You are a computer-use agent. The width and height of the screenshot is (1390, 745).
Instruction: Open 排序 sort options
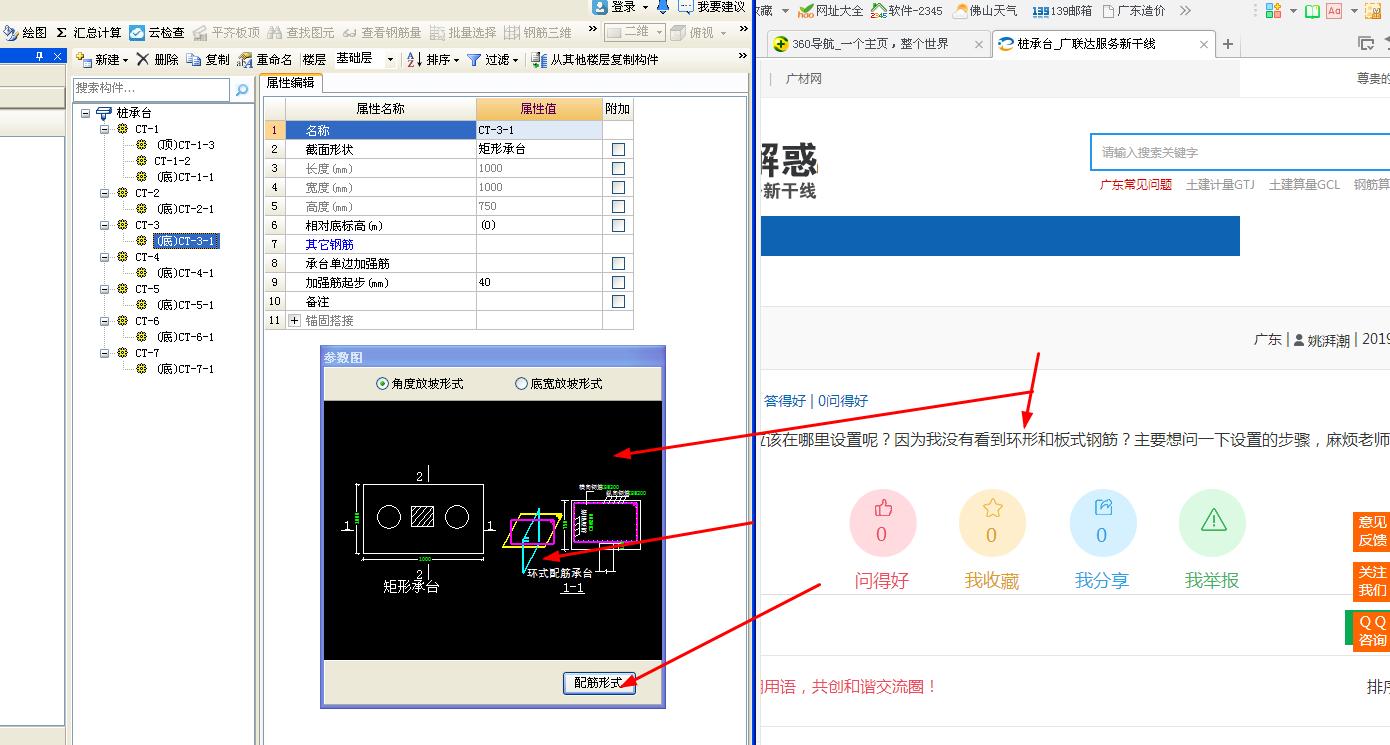pos(433,60)
